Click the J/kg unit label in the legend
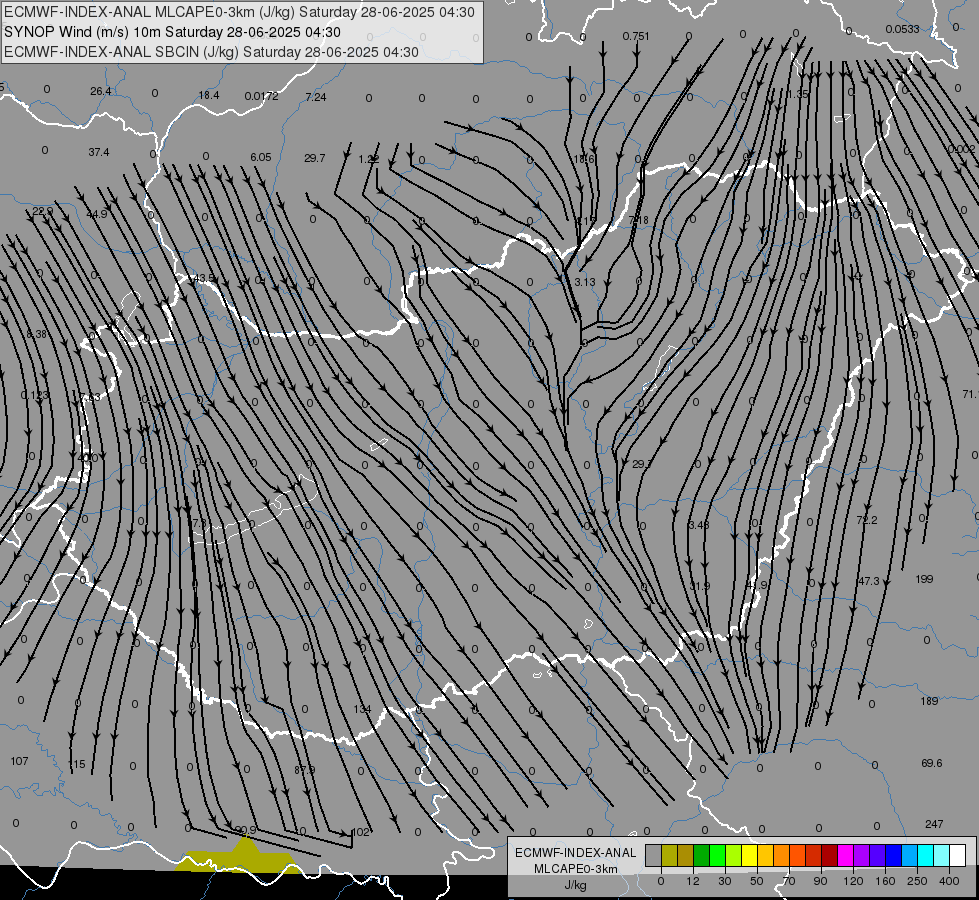 coord(575,885)
